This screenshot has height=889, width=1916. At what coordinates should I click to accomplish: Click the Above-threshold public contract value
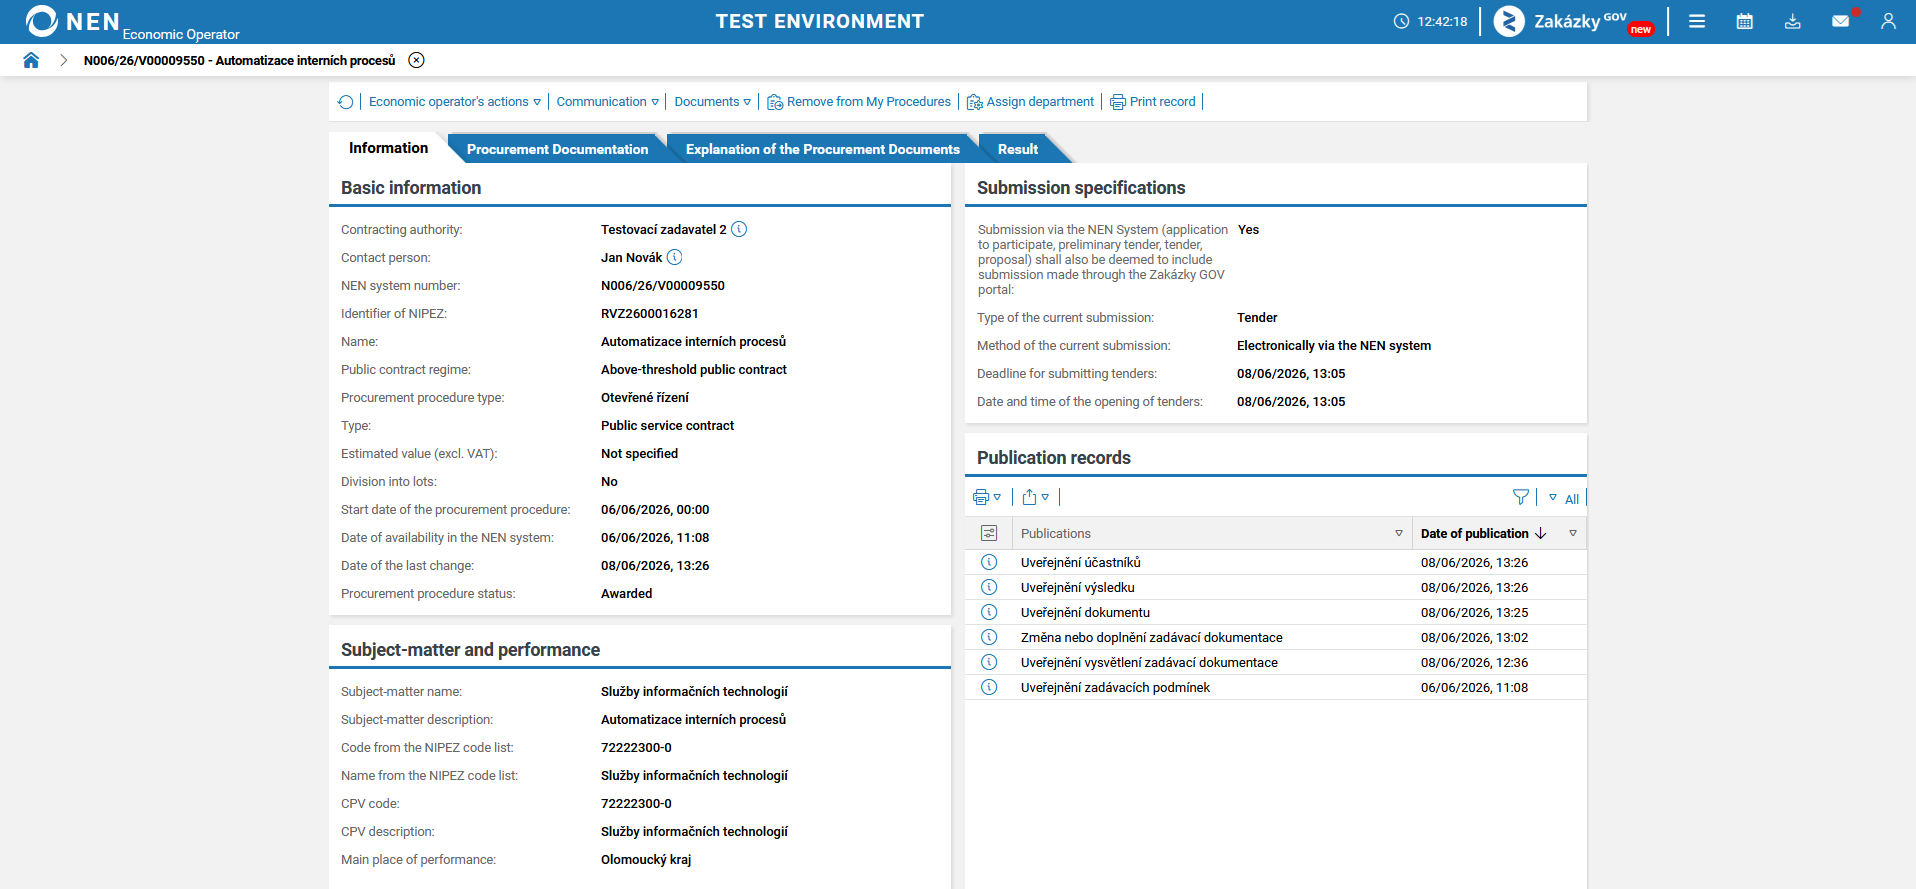tap(694, 370)
